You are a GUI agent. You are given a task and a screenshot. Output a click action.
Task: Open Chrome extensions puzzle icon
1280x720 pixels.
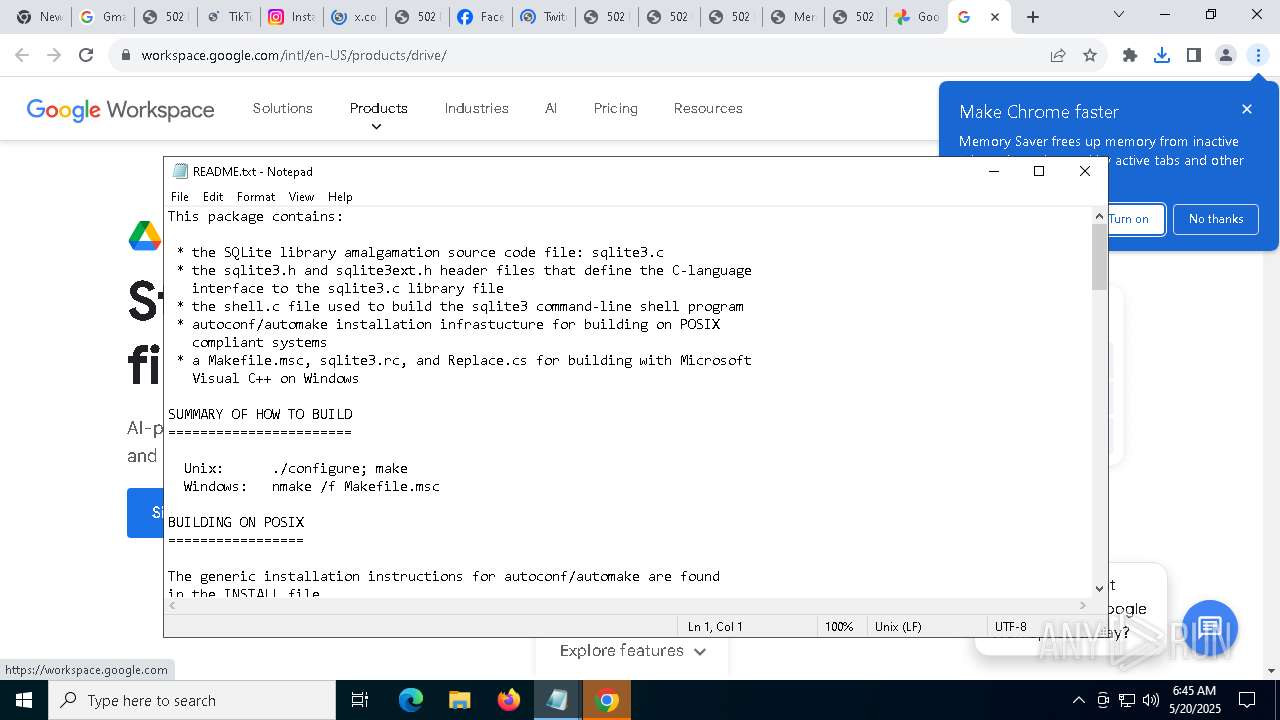(x=1130, y=55)
